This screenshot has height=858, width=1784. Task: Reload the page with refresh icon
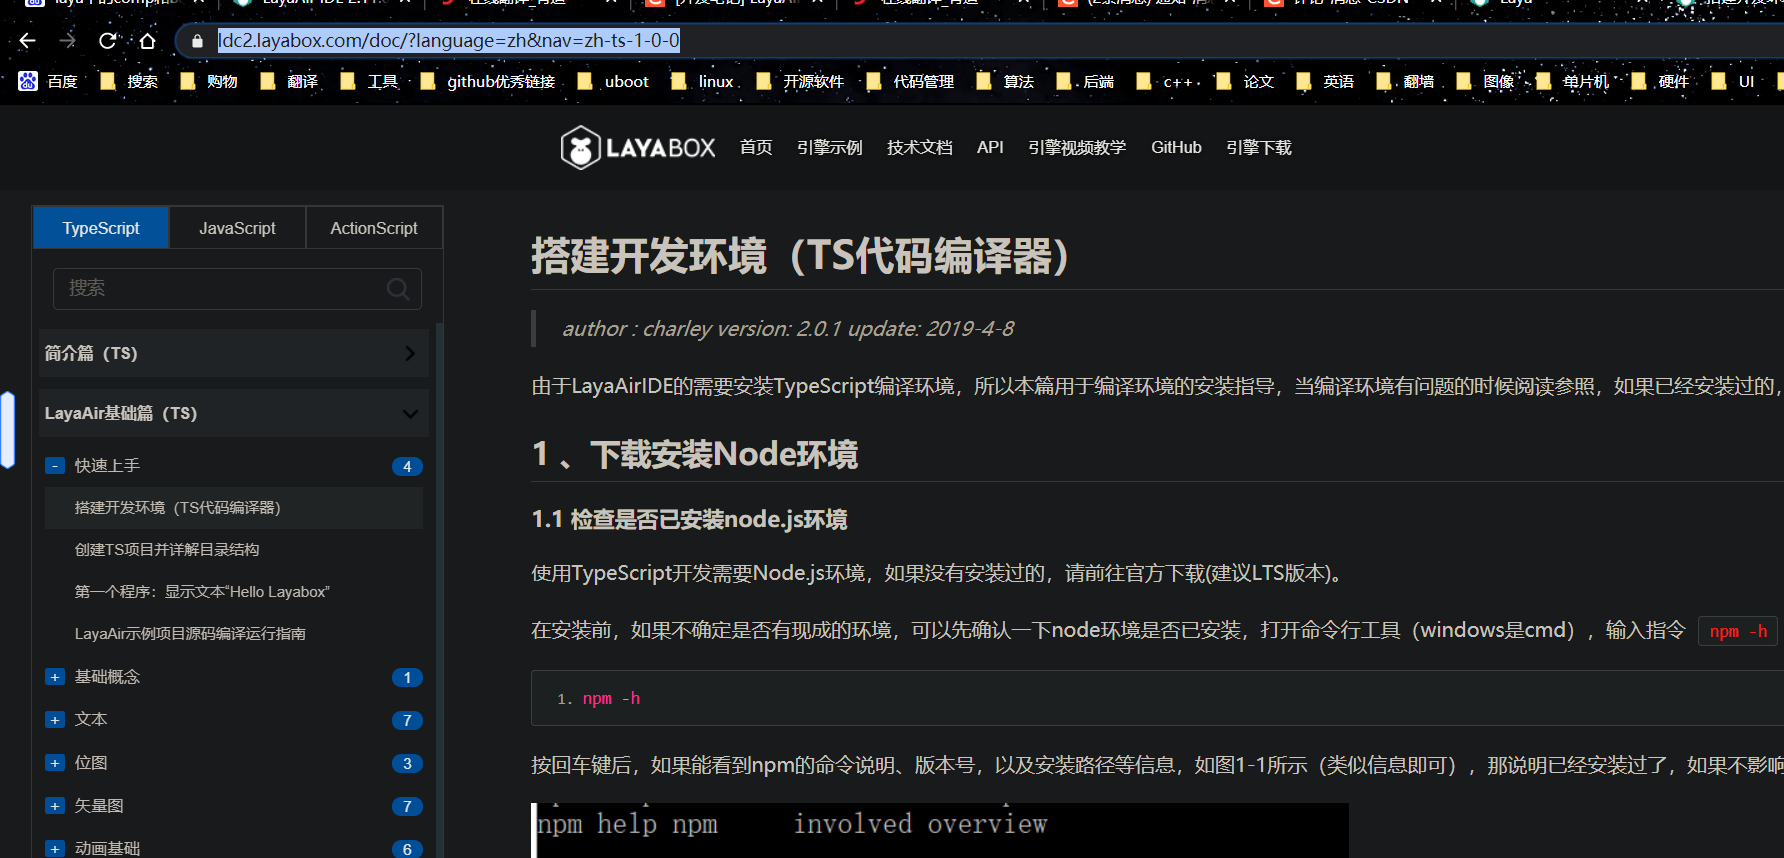click(x=108, y=41)
